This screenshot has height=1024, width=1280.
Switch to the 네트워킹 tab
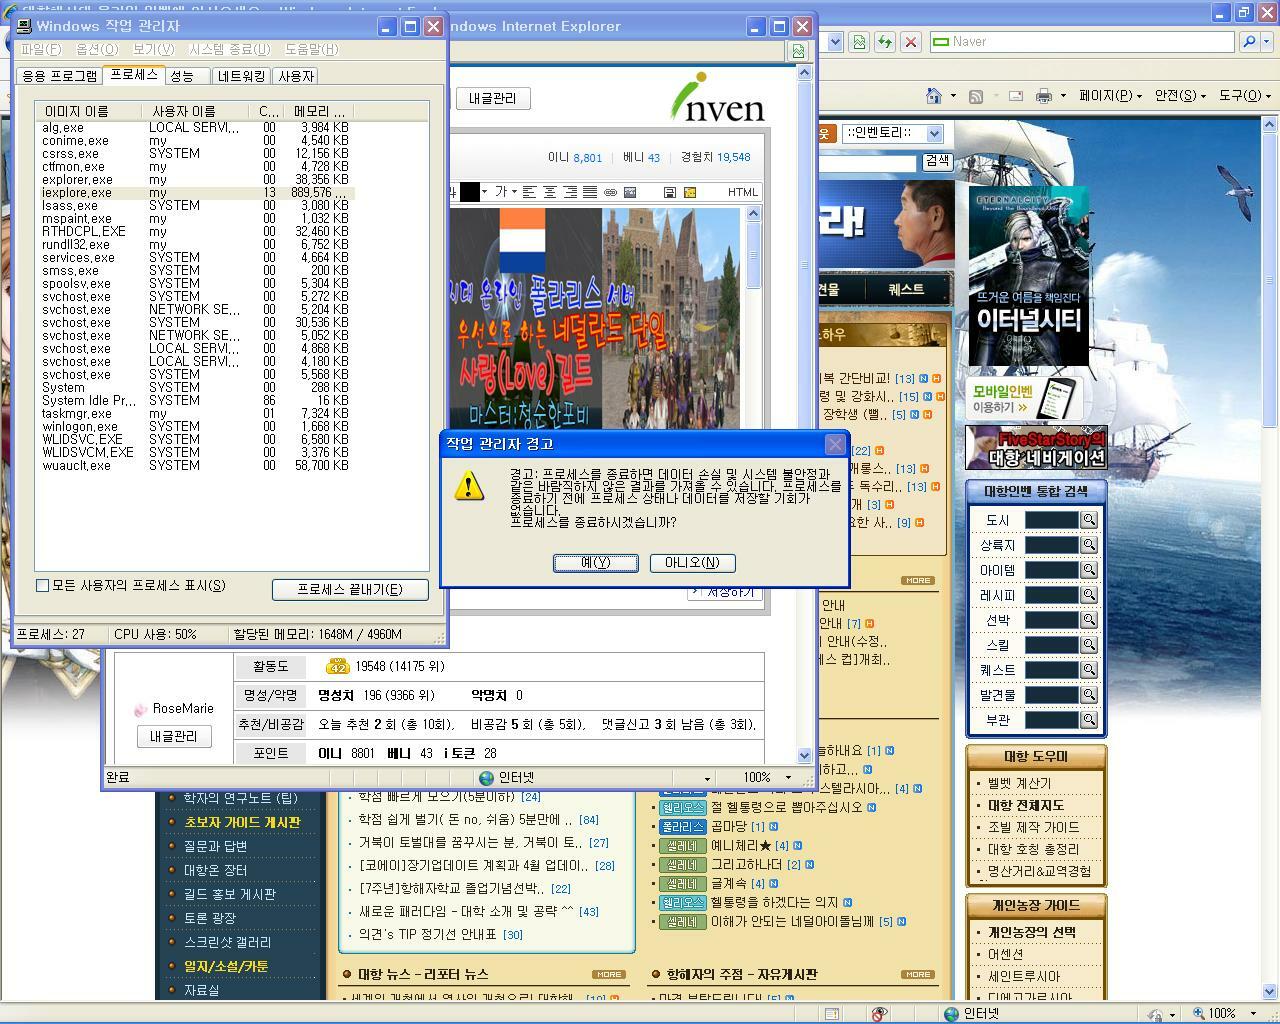click(x=241, y=76)
